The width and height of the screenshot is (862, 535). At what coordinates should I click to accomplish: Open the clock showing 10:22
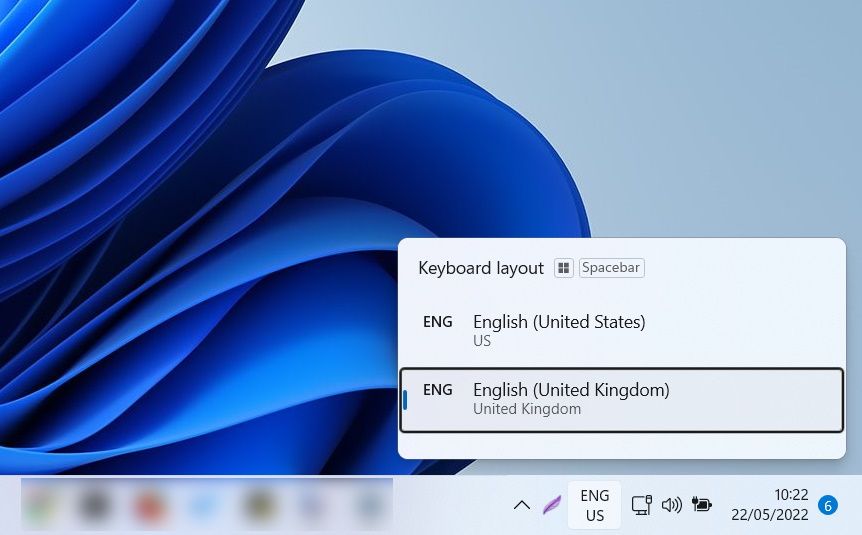tap(791, 495)
